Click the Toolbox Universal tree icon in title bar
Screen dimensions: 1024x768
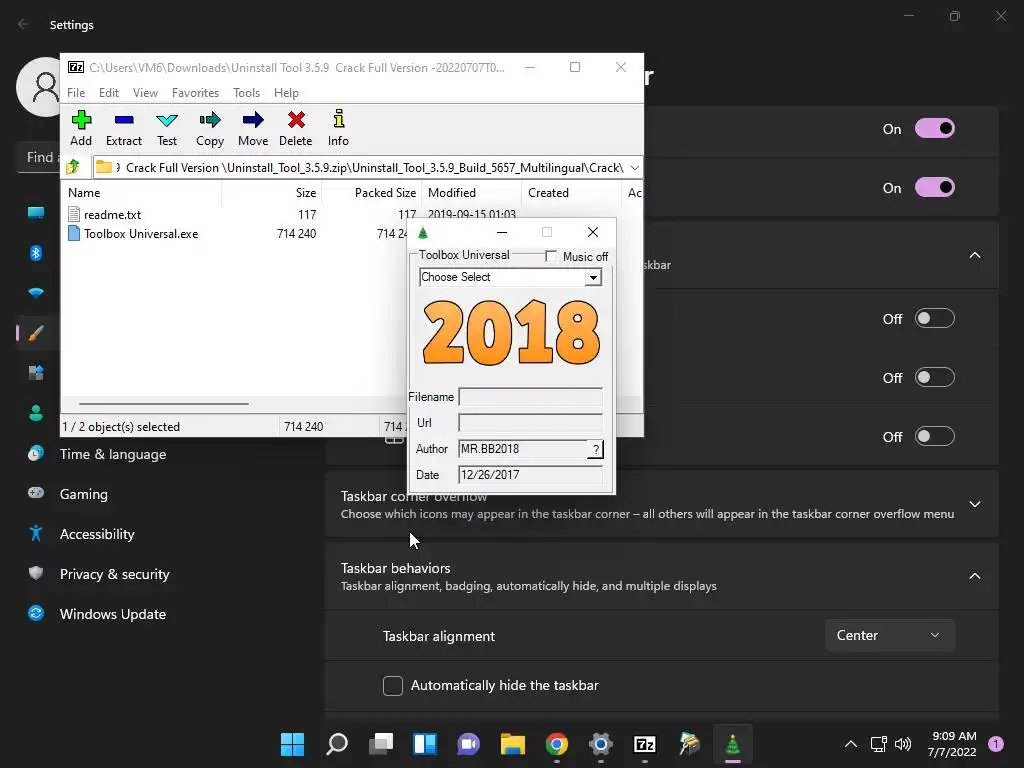click(x=423, y=232)
